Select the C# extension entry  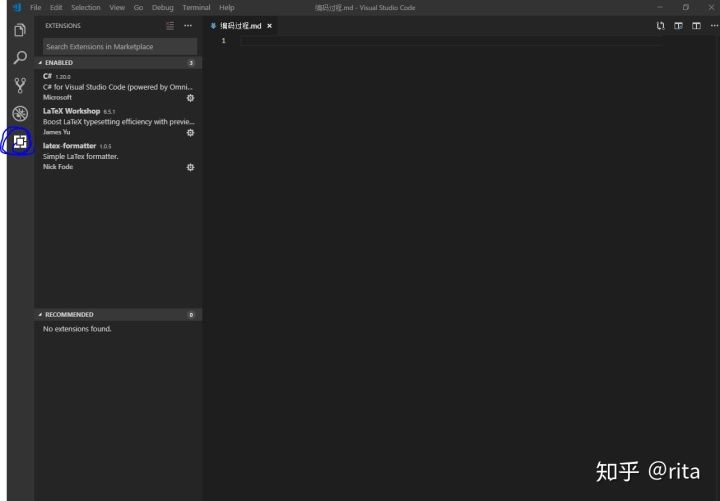tap(118, 87)
